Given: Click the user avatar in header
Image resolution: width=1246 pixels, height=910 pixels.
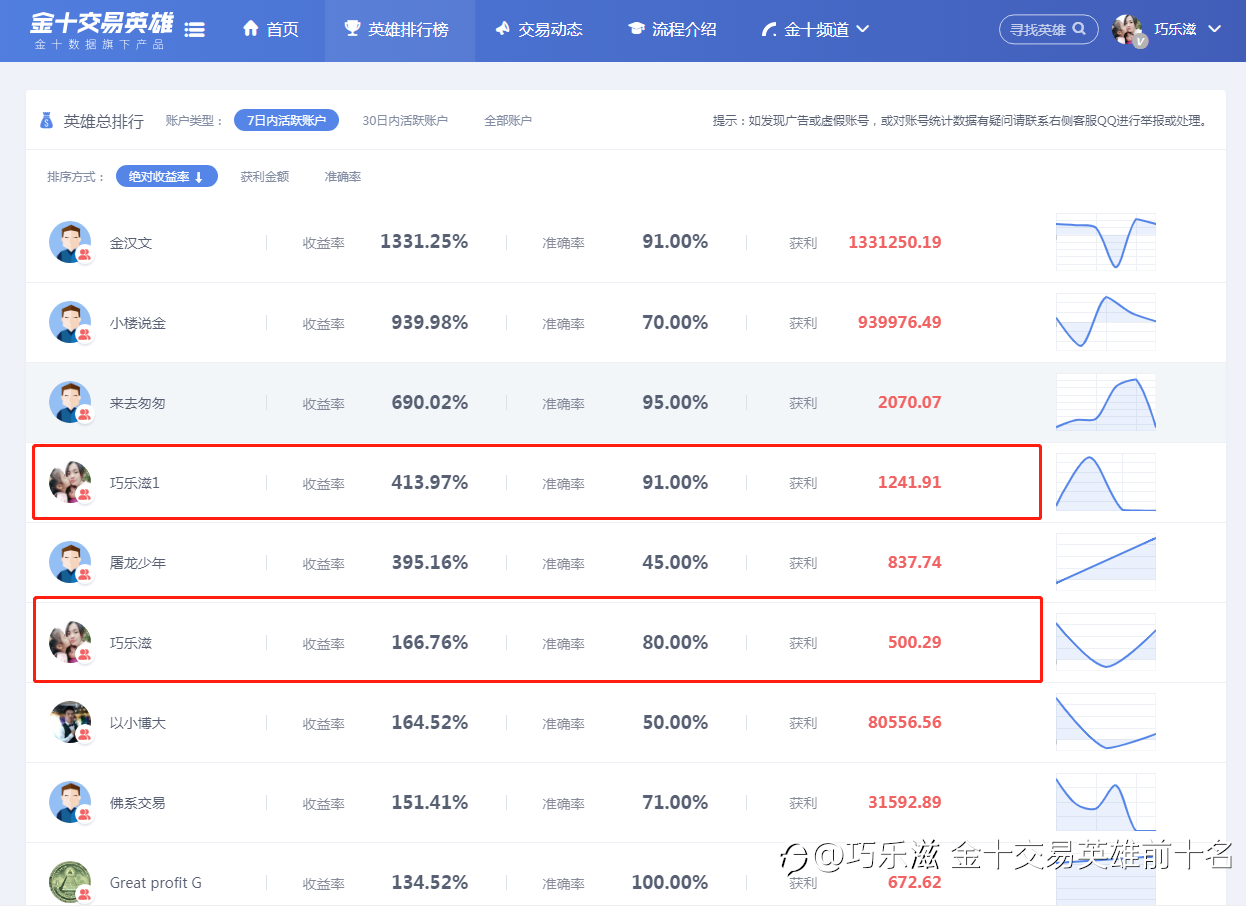Looking at the screenshot, I should click(1128, 30).
